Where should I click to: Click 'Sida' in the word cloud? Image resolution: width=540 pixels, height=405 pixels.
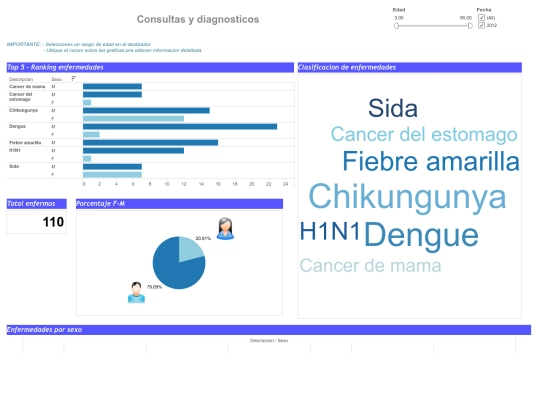[x=393, y=108]
